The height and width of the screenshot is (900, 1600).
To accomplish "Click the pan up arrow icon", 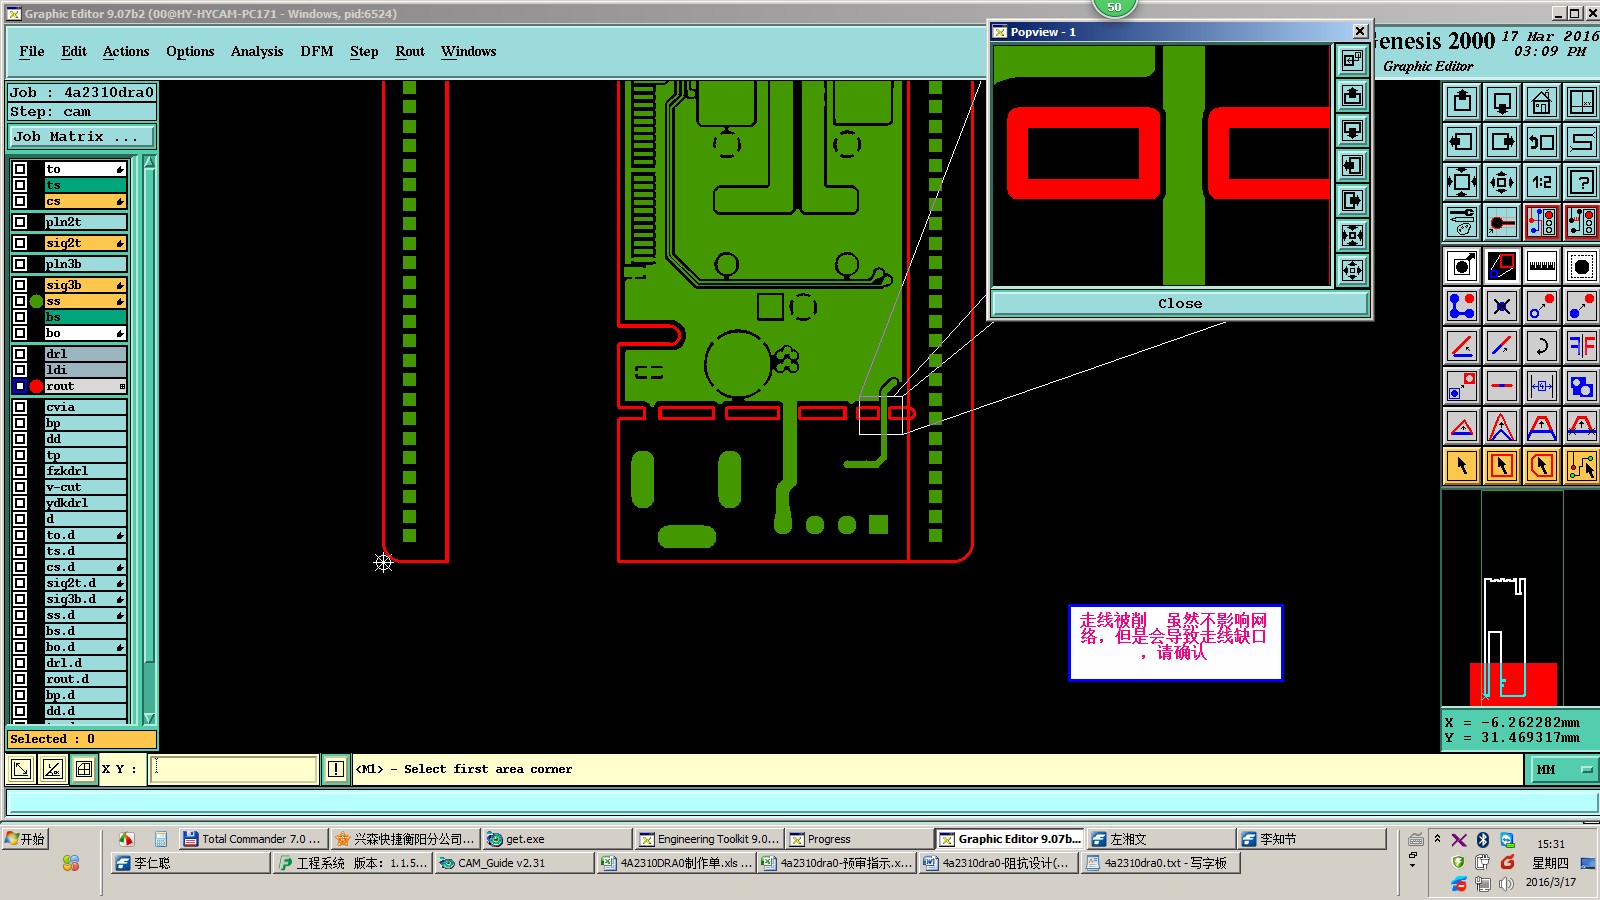I will pos(1462,102).
